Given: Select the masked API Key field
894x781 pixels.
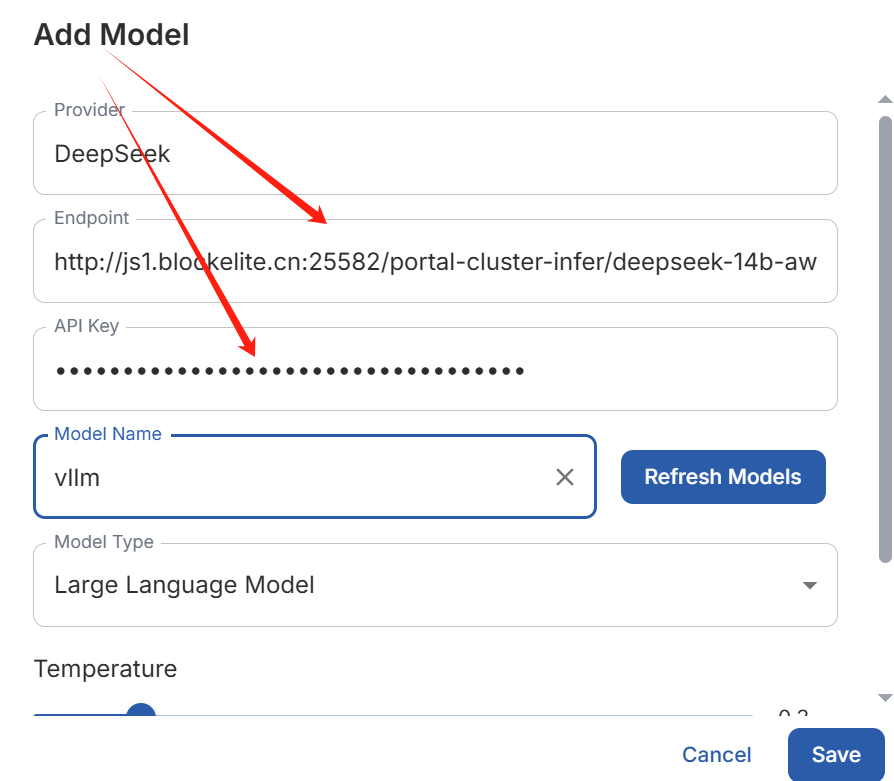Looking at the screenshot, I should (x=435, y=369).
